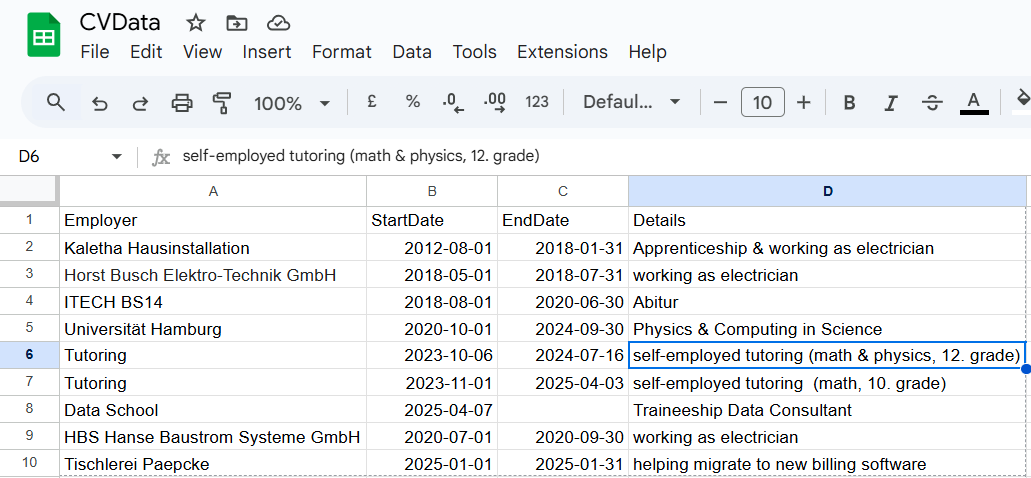Open the zoom 100% dropdown
1031x478 pixels.
[291, 103]
